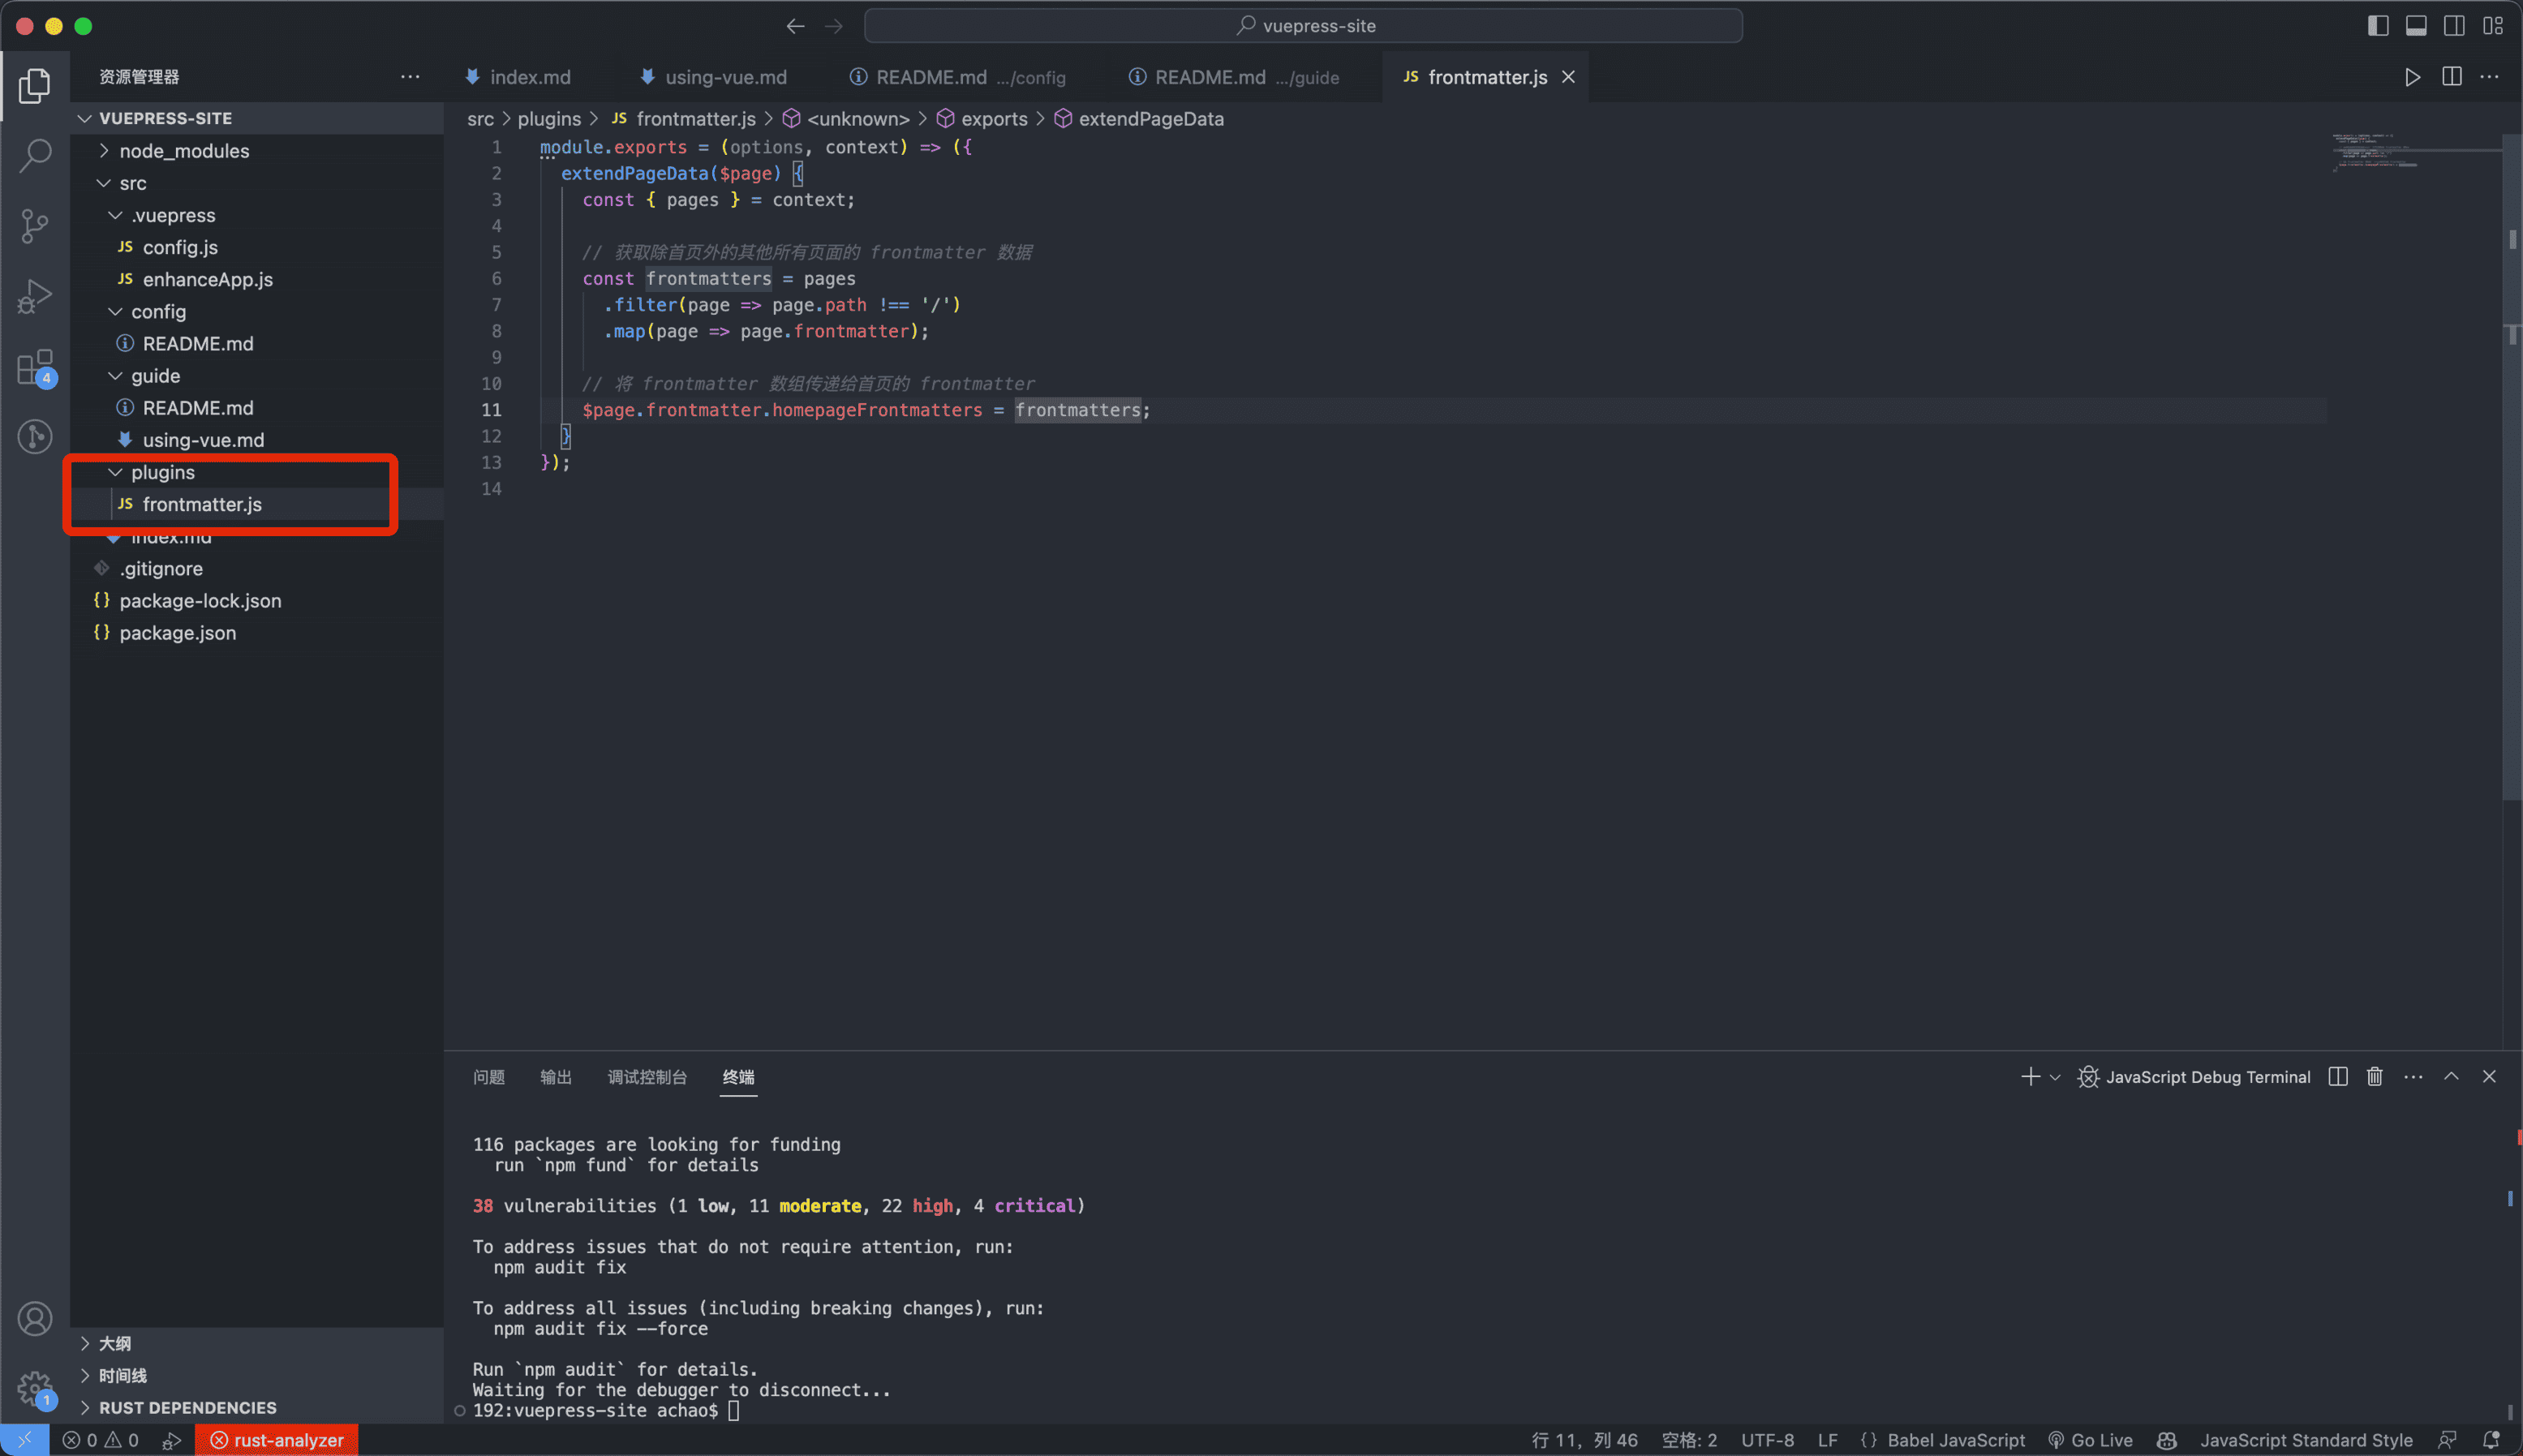The height and width of the screenshot is (1456, 2523).
Task: Toggle the primary sidebar layout button
Action: coord(2378,26)
